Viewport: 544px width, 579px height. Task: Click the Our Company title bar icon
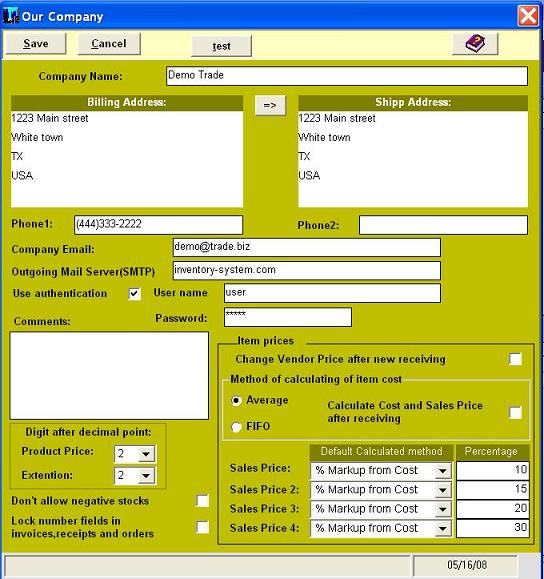pos(10,16)
